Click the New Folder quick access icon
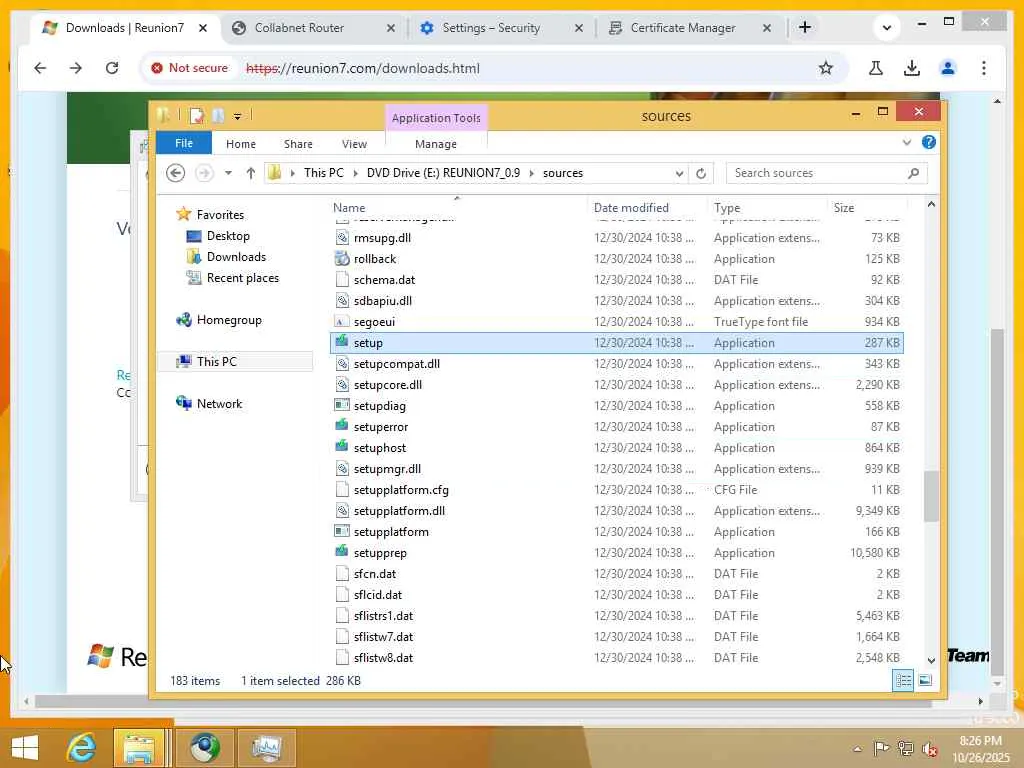The width and height of the screenshot is (1024, 768). 218,116
